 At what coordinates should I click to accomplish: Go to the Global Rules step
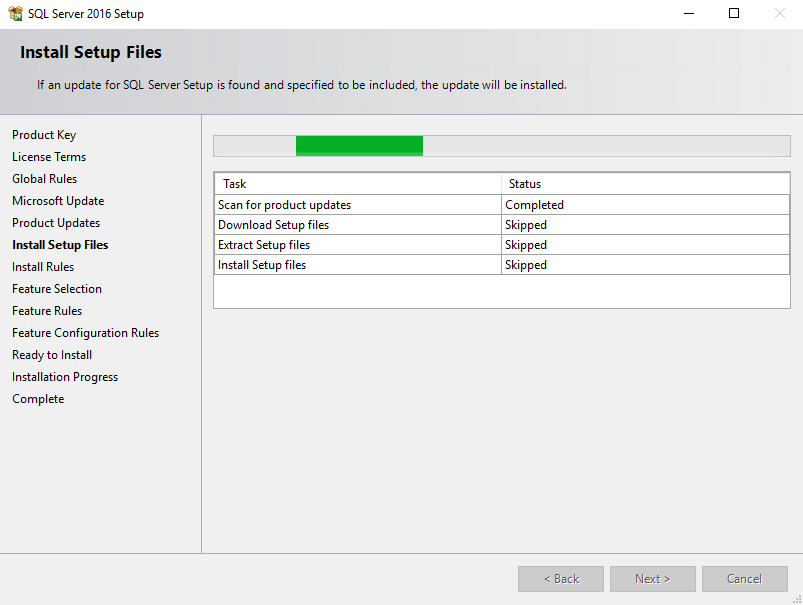pyautogui.click(x=45, y=179)
